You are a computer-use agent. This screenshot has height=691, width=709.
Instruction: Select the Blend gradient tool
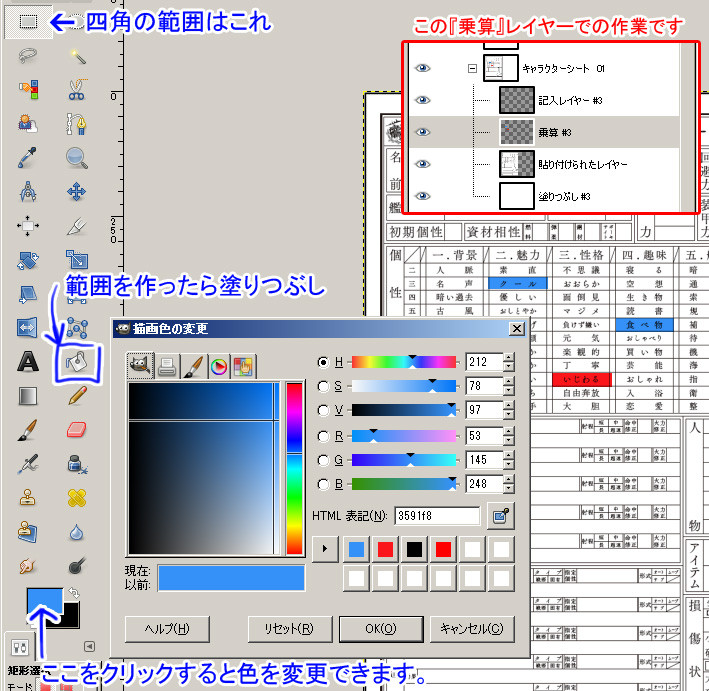[x=28, y=396]
